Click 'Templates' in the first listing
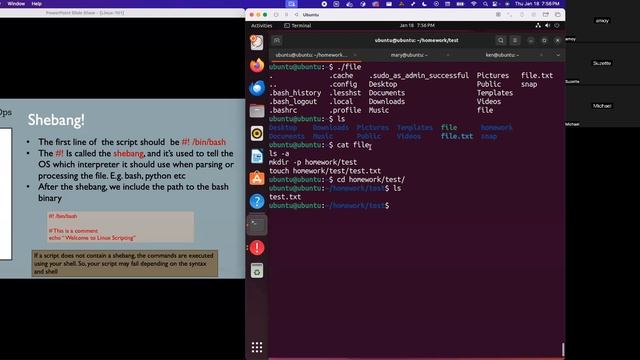 (x=495, y=93)
